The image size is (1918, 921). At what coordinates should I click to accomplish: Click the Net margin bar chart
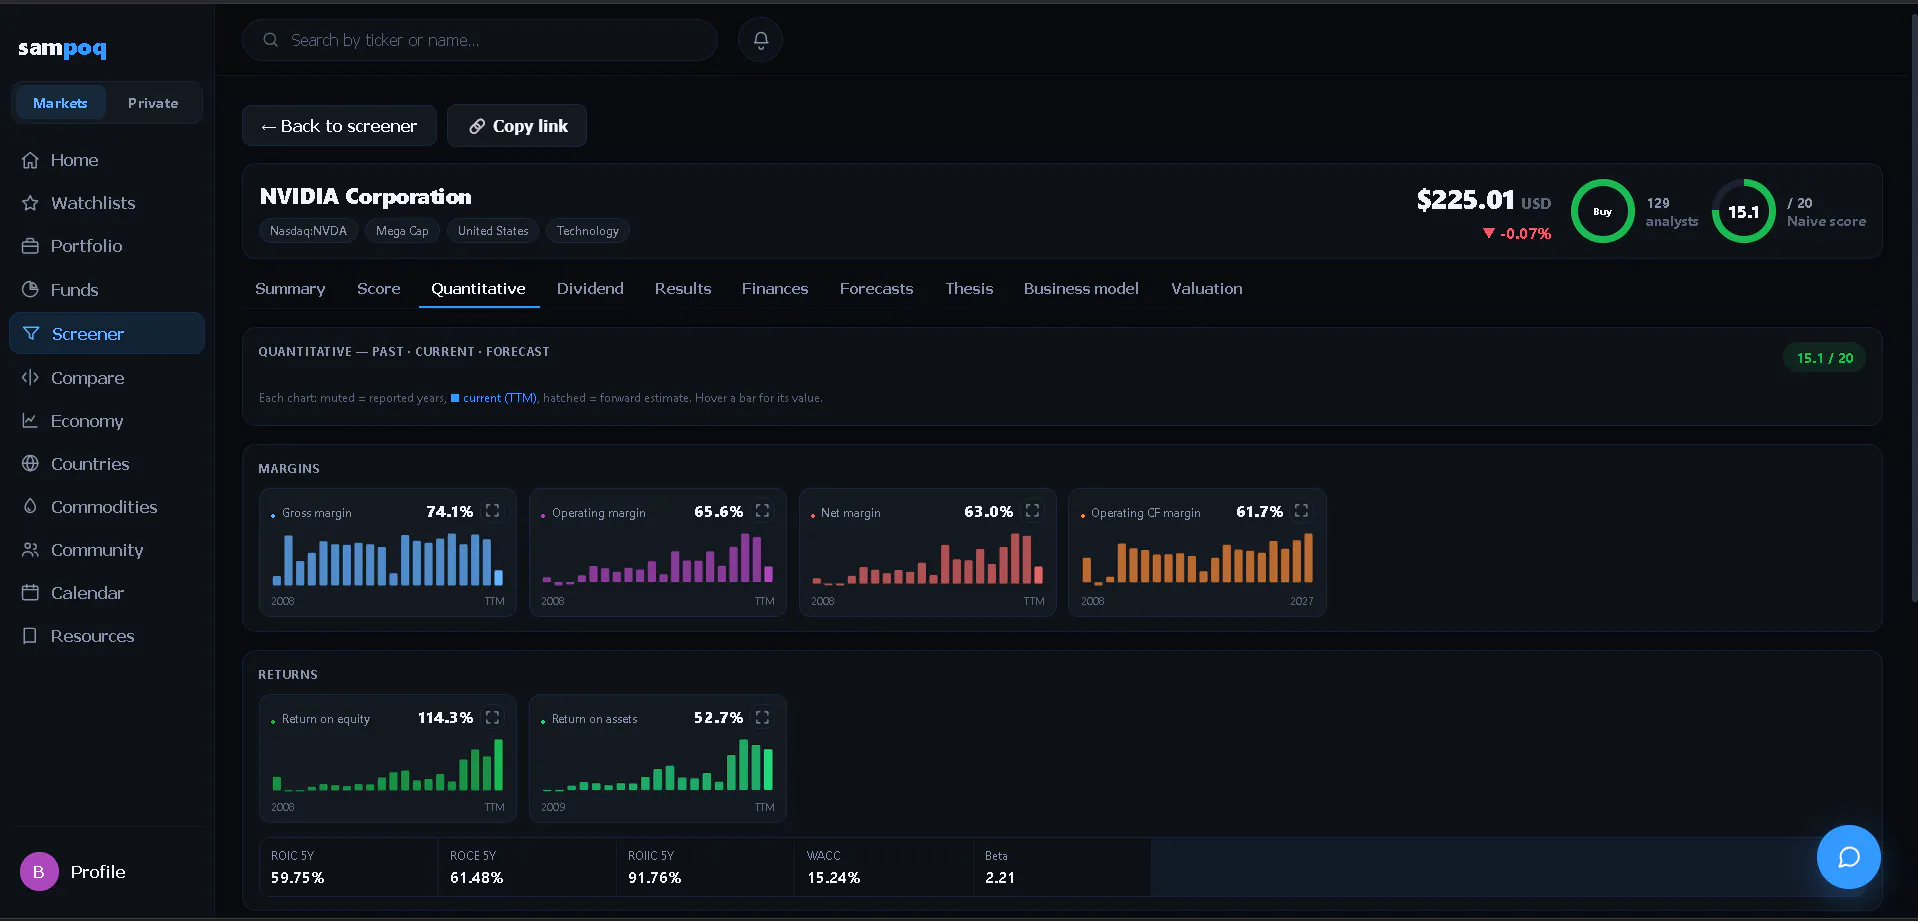click(928, 558)
